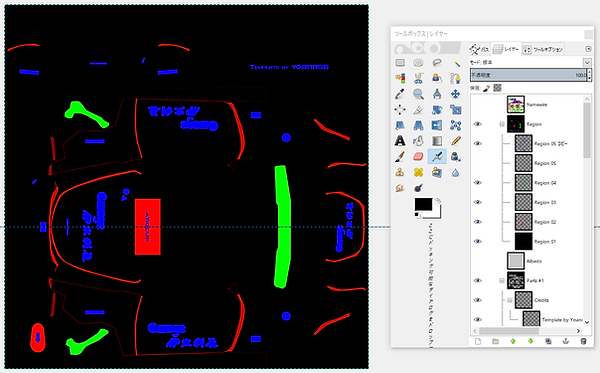
Task: Hide the Region 03 layer
Action: click(x=477, y=202)
